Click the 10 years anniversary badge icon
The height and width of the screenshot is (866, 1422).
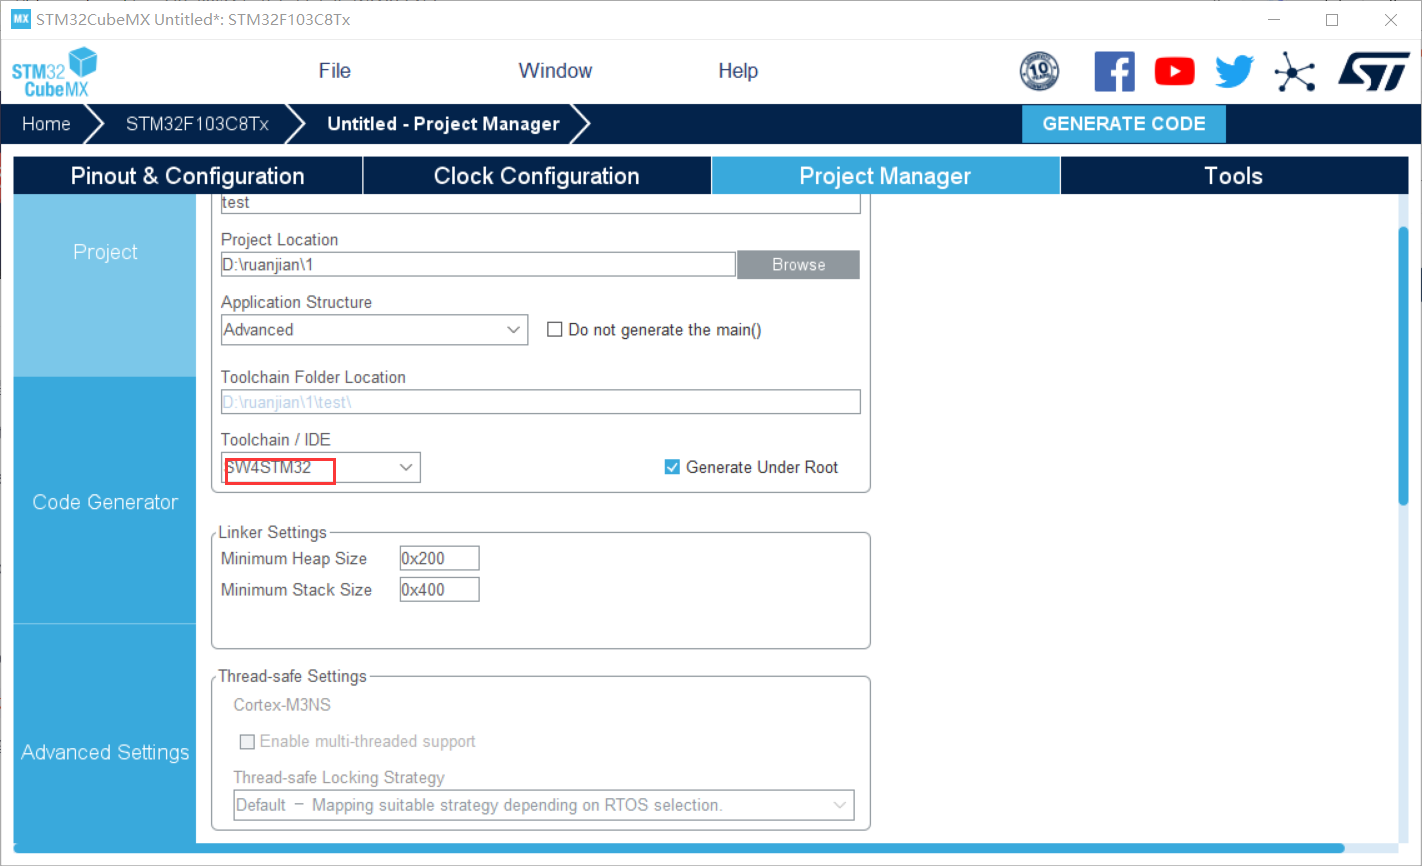click(1039, 72)
